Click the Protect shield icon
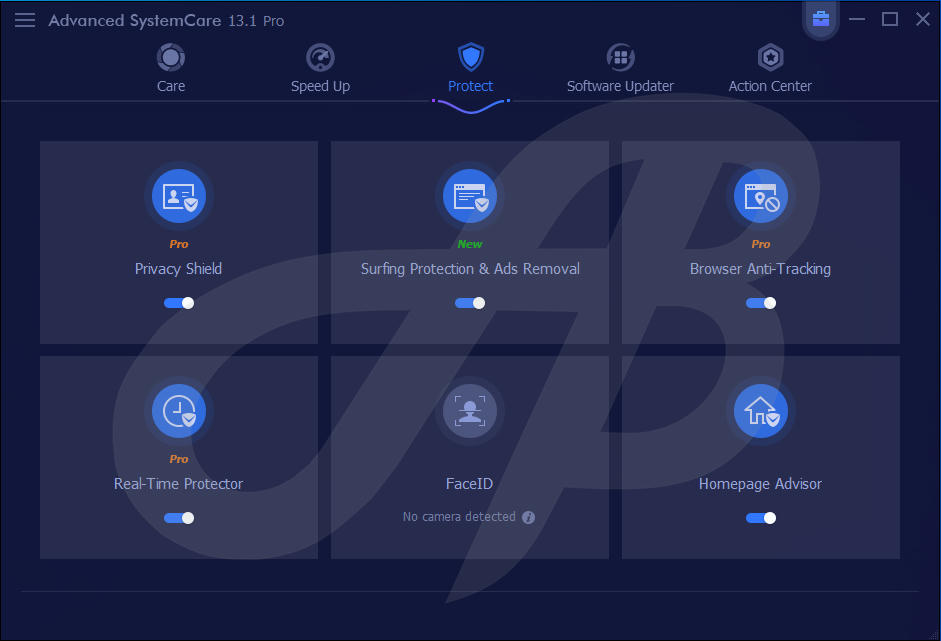This screenshot has width=941, height=641. pos(470,58)
